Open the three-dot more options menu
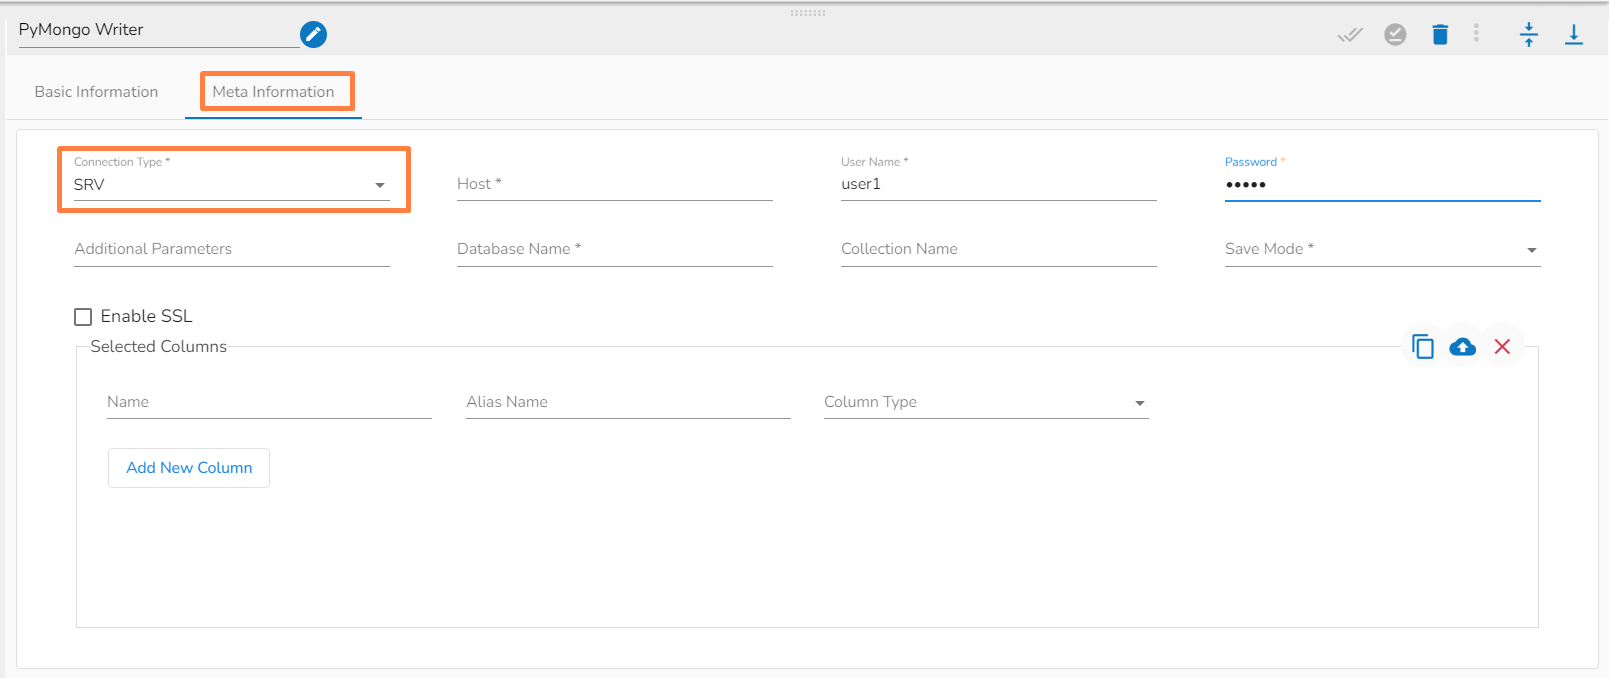 [1476, 34]
